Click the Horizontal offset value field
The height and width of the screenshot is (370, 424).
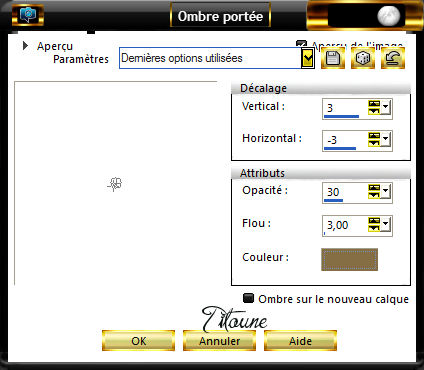point(344,140)
